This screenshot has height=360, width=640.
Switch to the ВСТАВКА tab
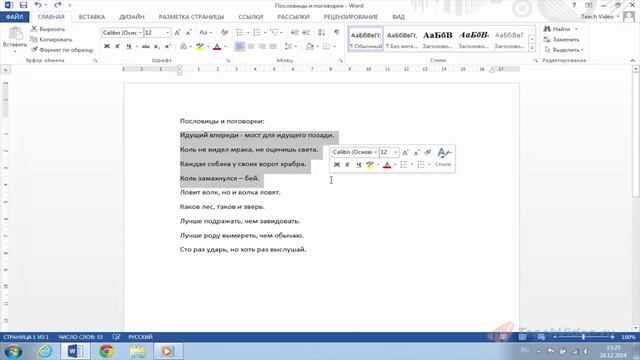pos(91,17)
